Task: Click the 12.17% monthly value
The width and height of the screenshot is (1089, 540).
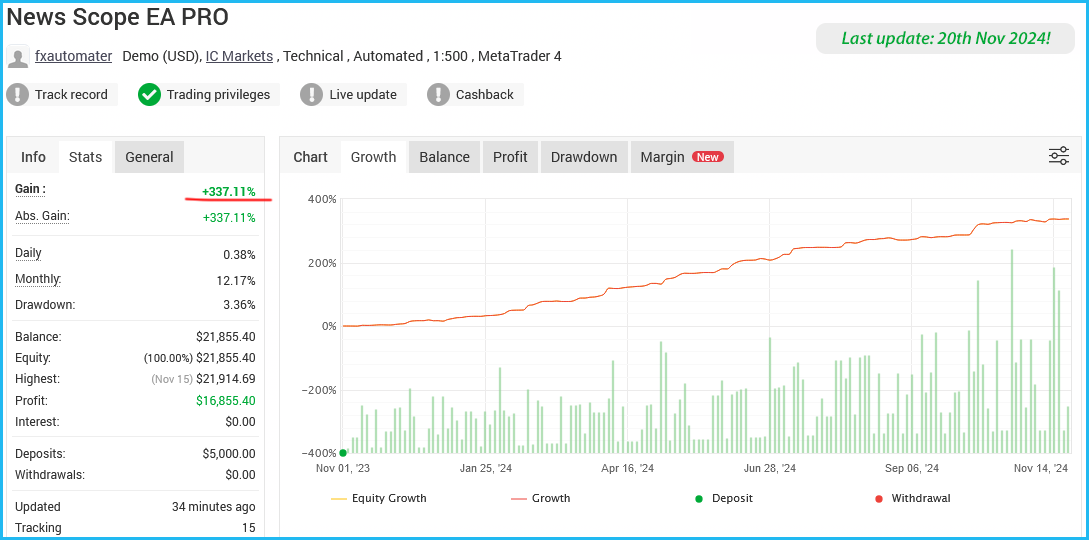Action: [236, 281]
